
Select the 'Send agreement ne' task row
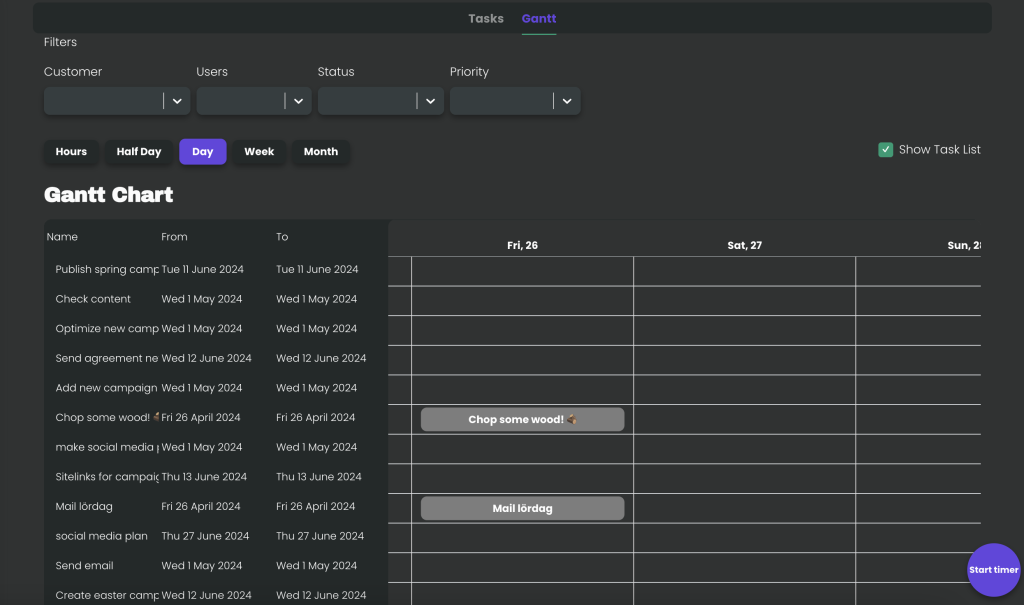[x=216, y=358]
